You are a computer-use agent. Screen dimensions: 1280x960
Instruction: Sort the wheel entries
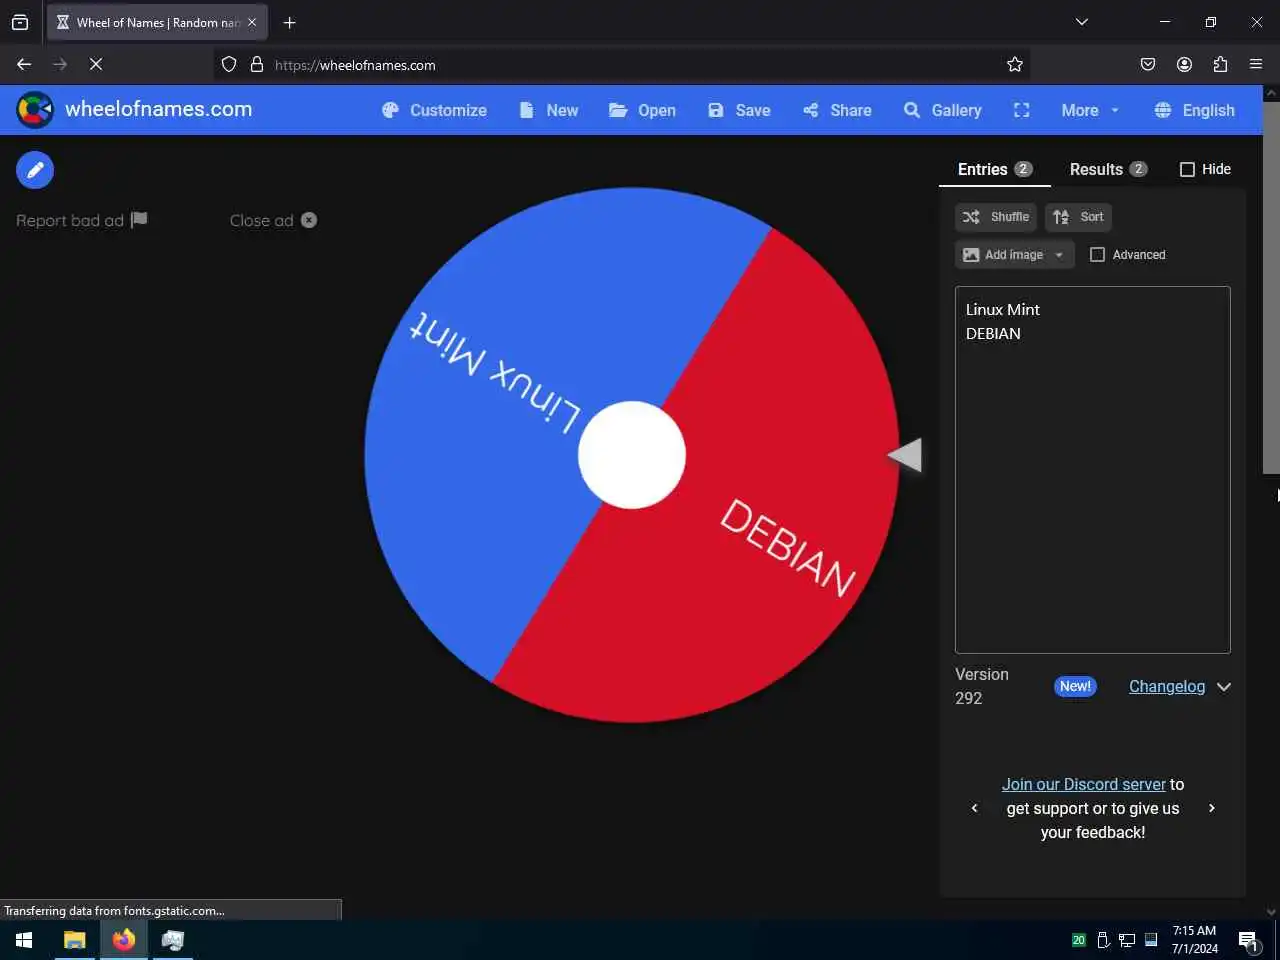point(1078,217)
